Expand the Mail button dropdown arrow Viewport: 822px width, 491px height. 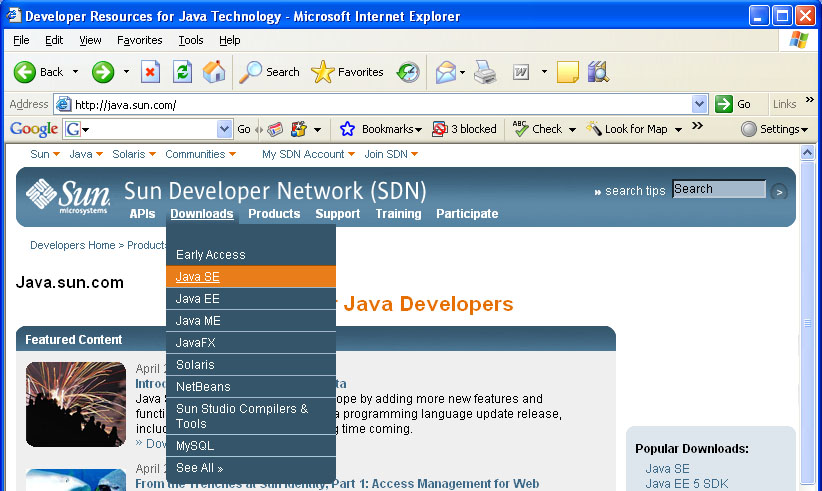click(x=462, y=72)
